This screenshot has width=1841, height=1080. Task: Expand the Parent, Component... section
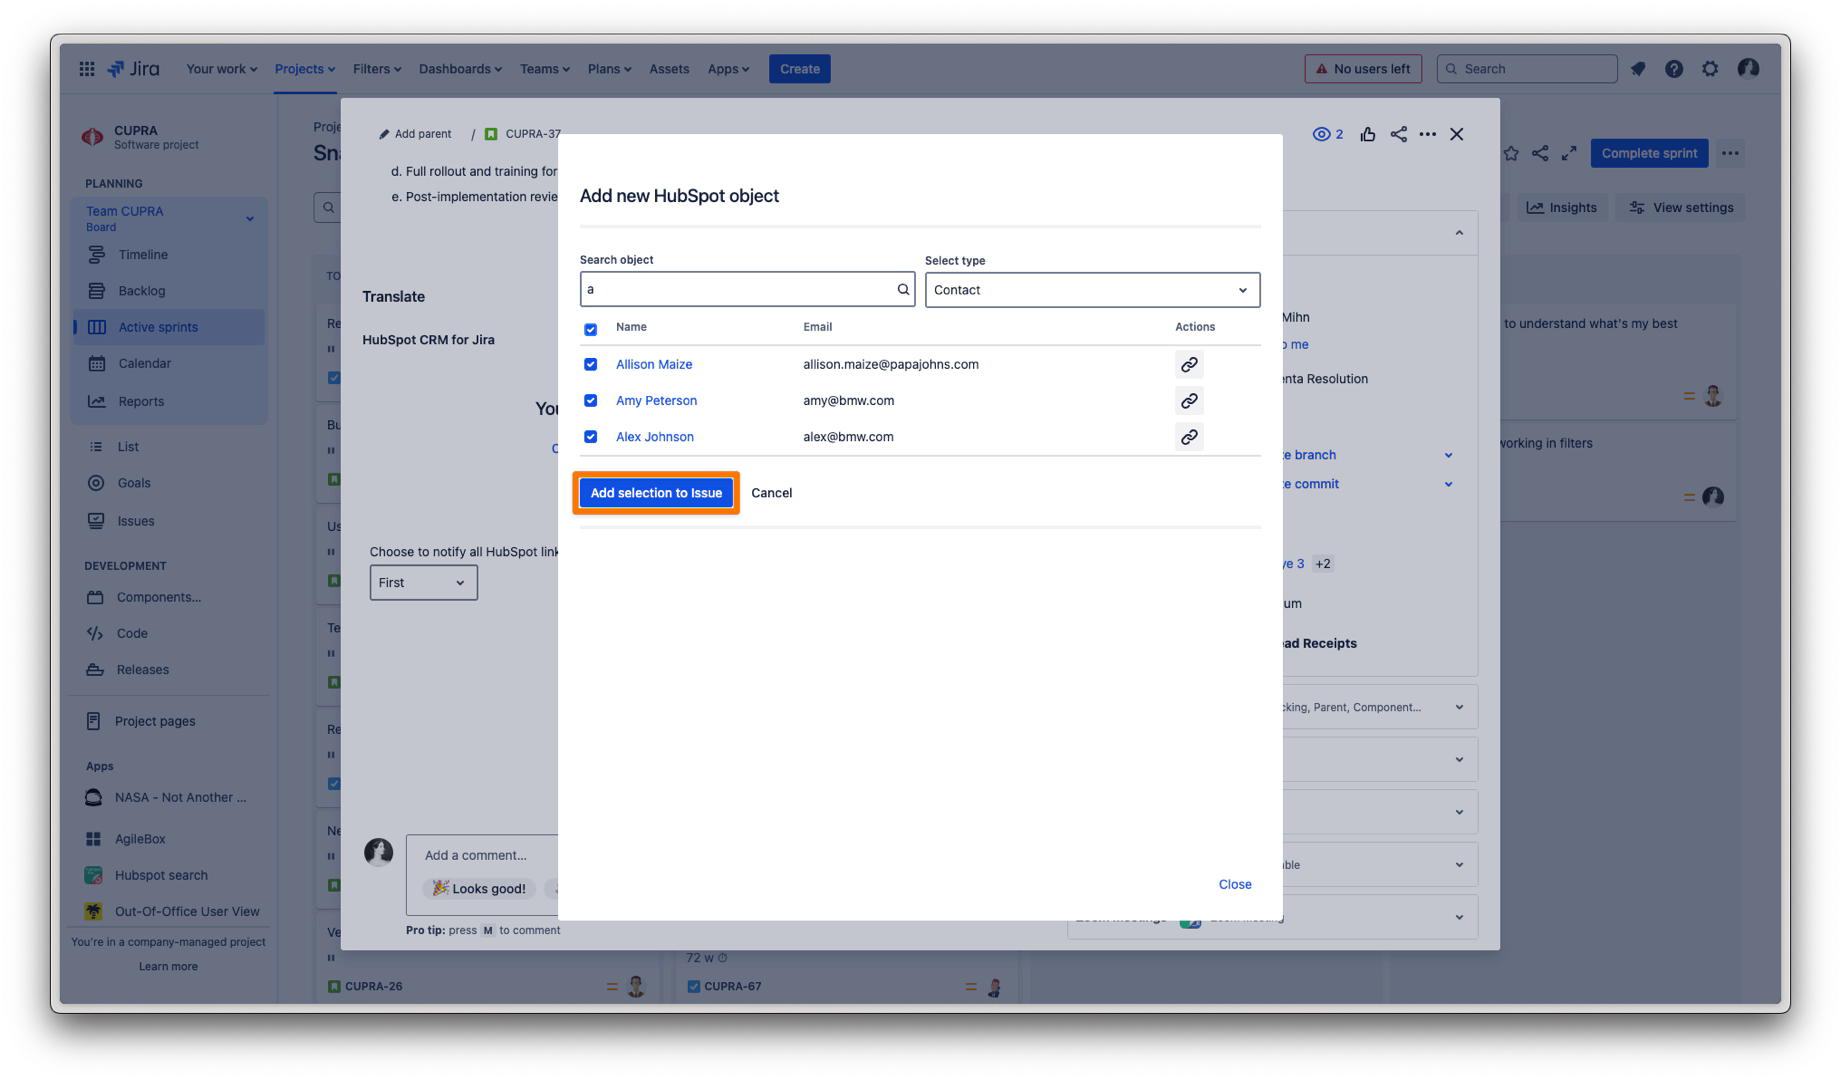pyautogui.click(x=1459, y=708)
